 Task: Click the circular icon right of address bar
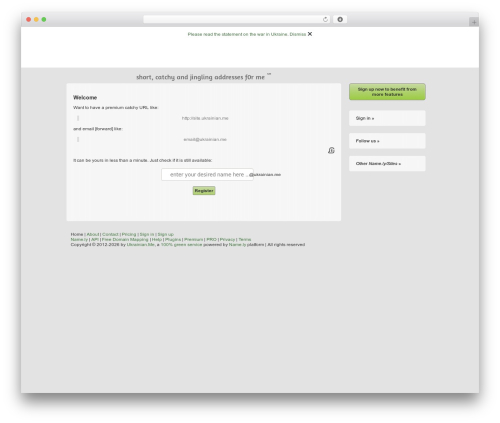340,19
